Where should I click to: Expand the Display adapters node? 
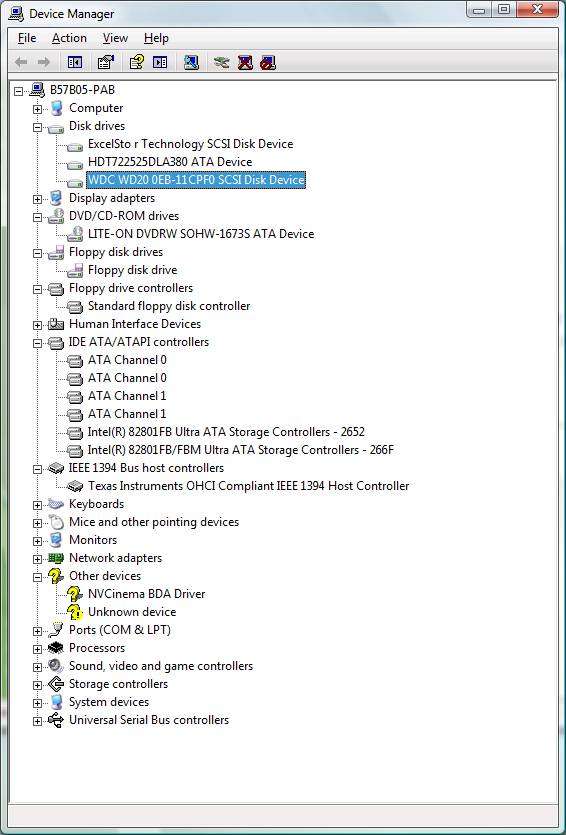[x=37, y=199]
